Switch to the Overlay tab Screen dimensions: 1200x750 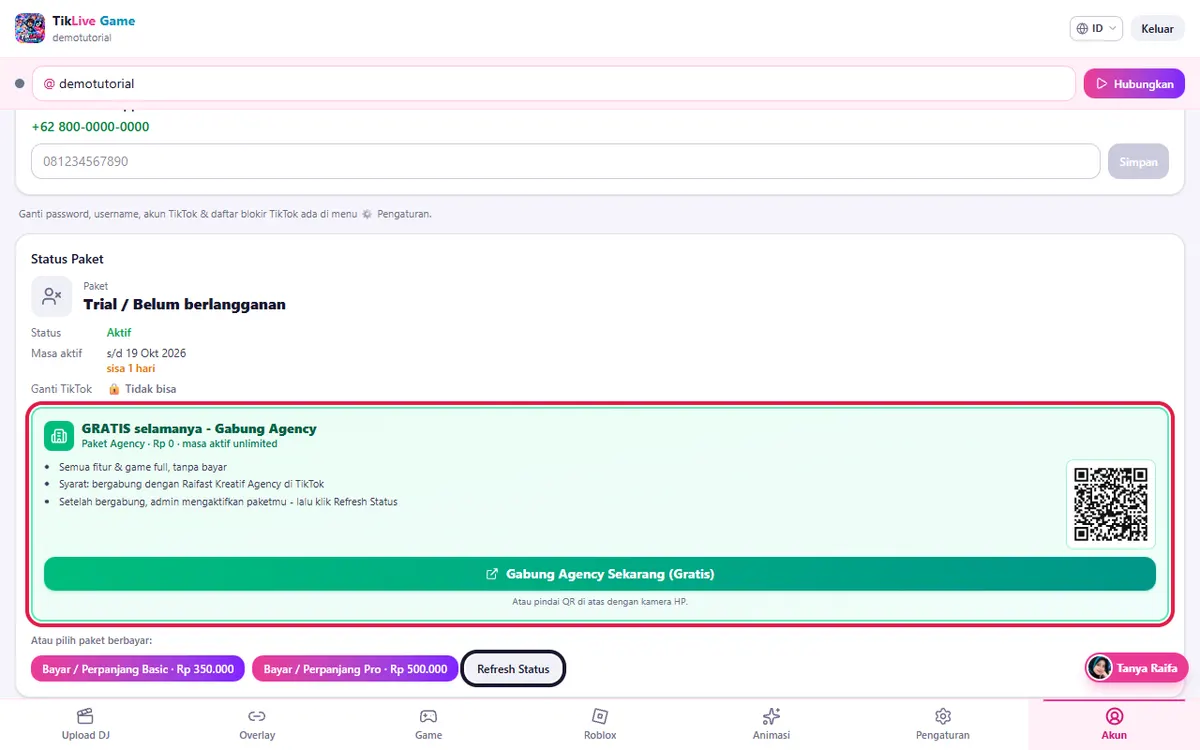[x=257, y=725]
